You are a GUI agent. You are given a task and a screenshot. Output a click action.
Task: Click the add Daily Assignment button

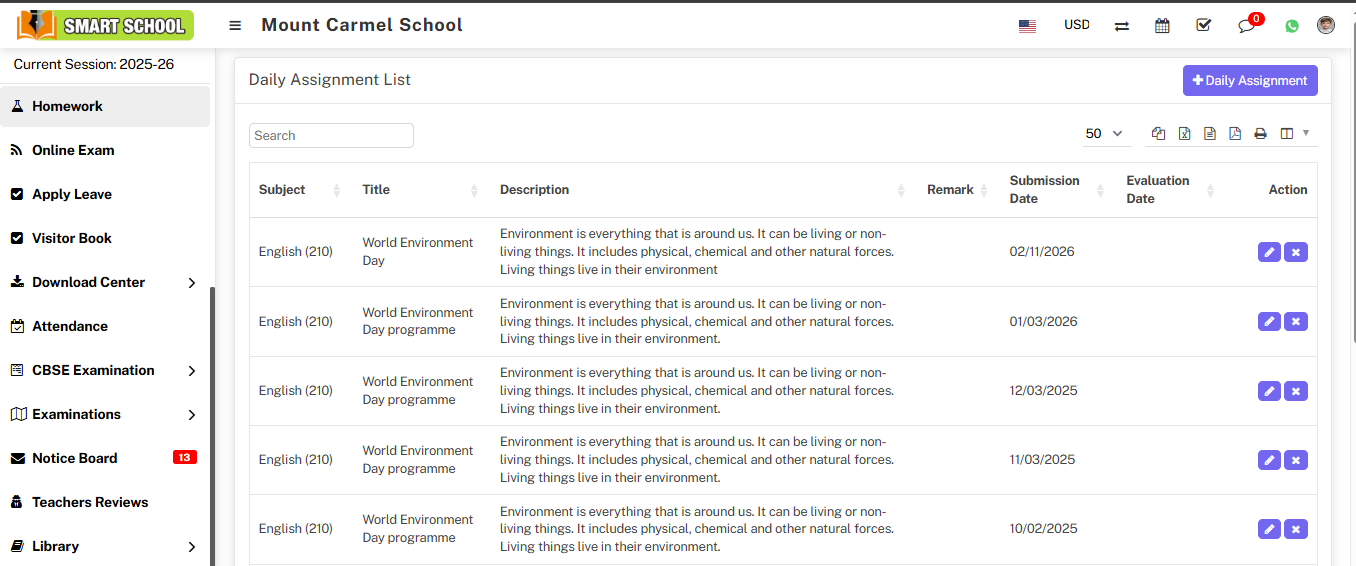point(1250,81)
